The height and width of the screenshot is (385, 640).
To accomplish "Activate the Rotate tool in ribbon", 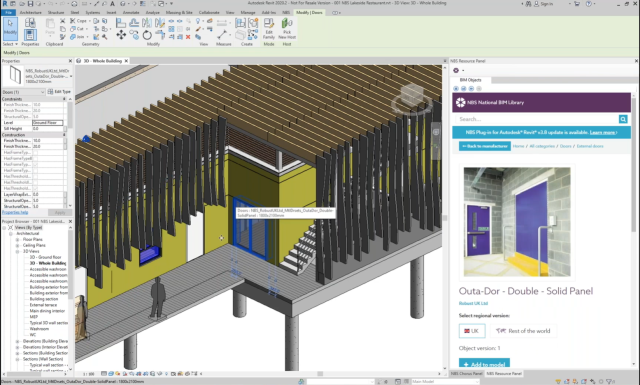I will click(147, 35).
